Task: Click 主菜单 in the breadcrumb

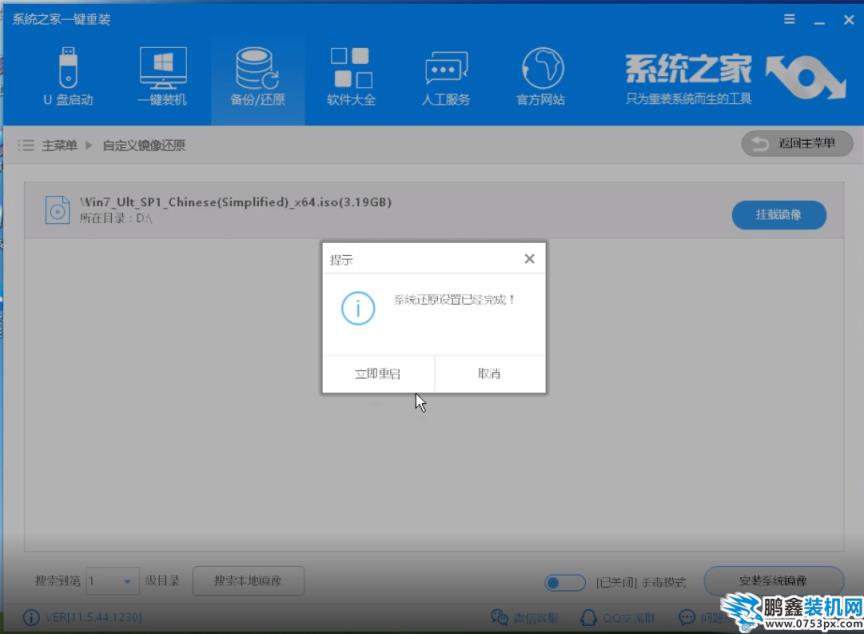Action: tap(60, 145)
